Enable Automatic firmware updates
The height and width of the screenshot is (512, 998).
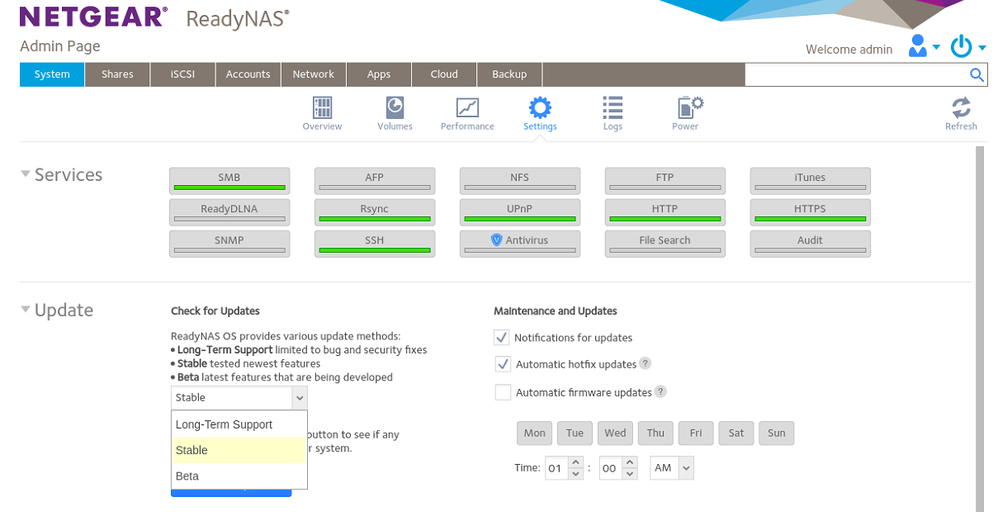pos(503,392)
